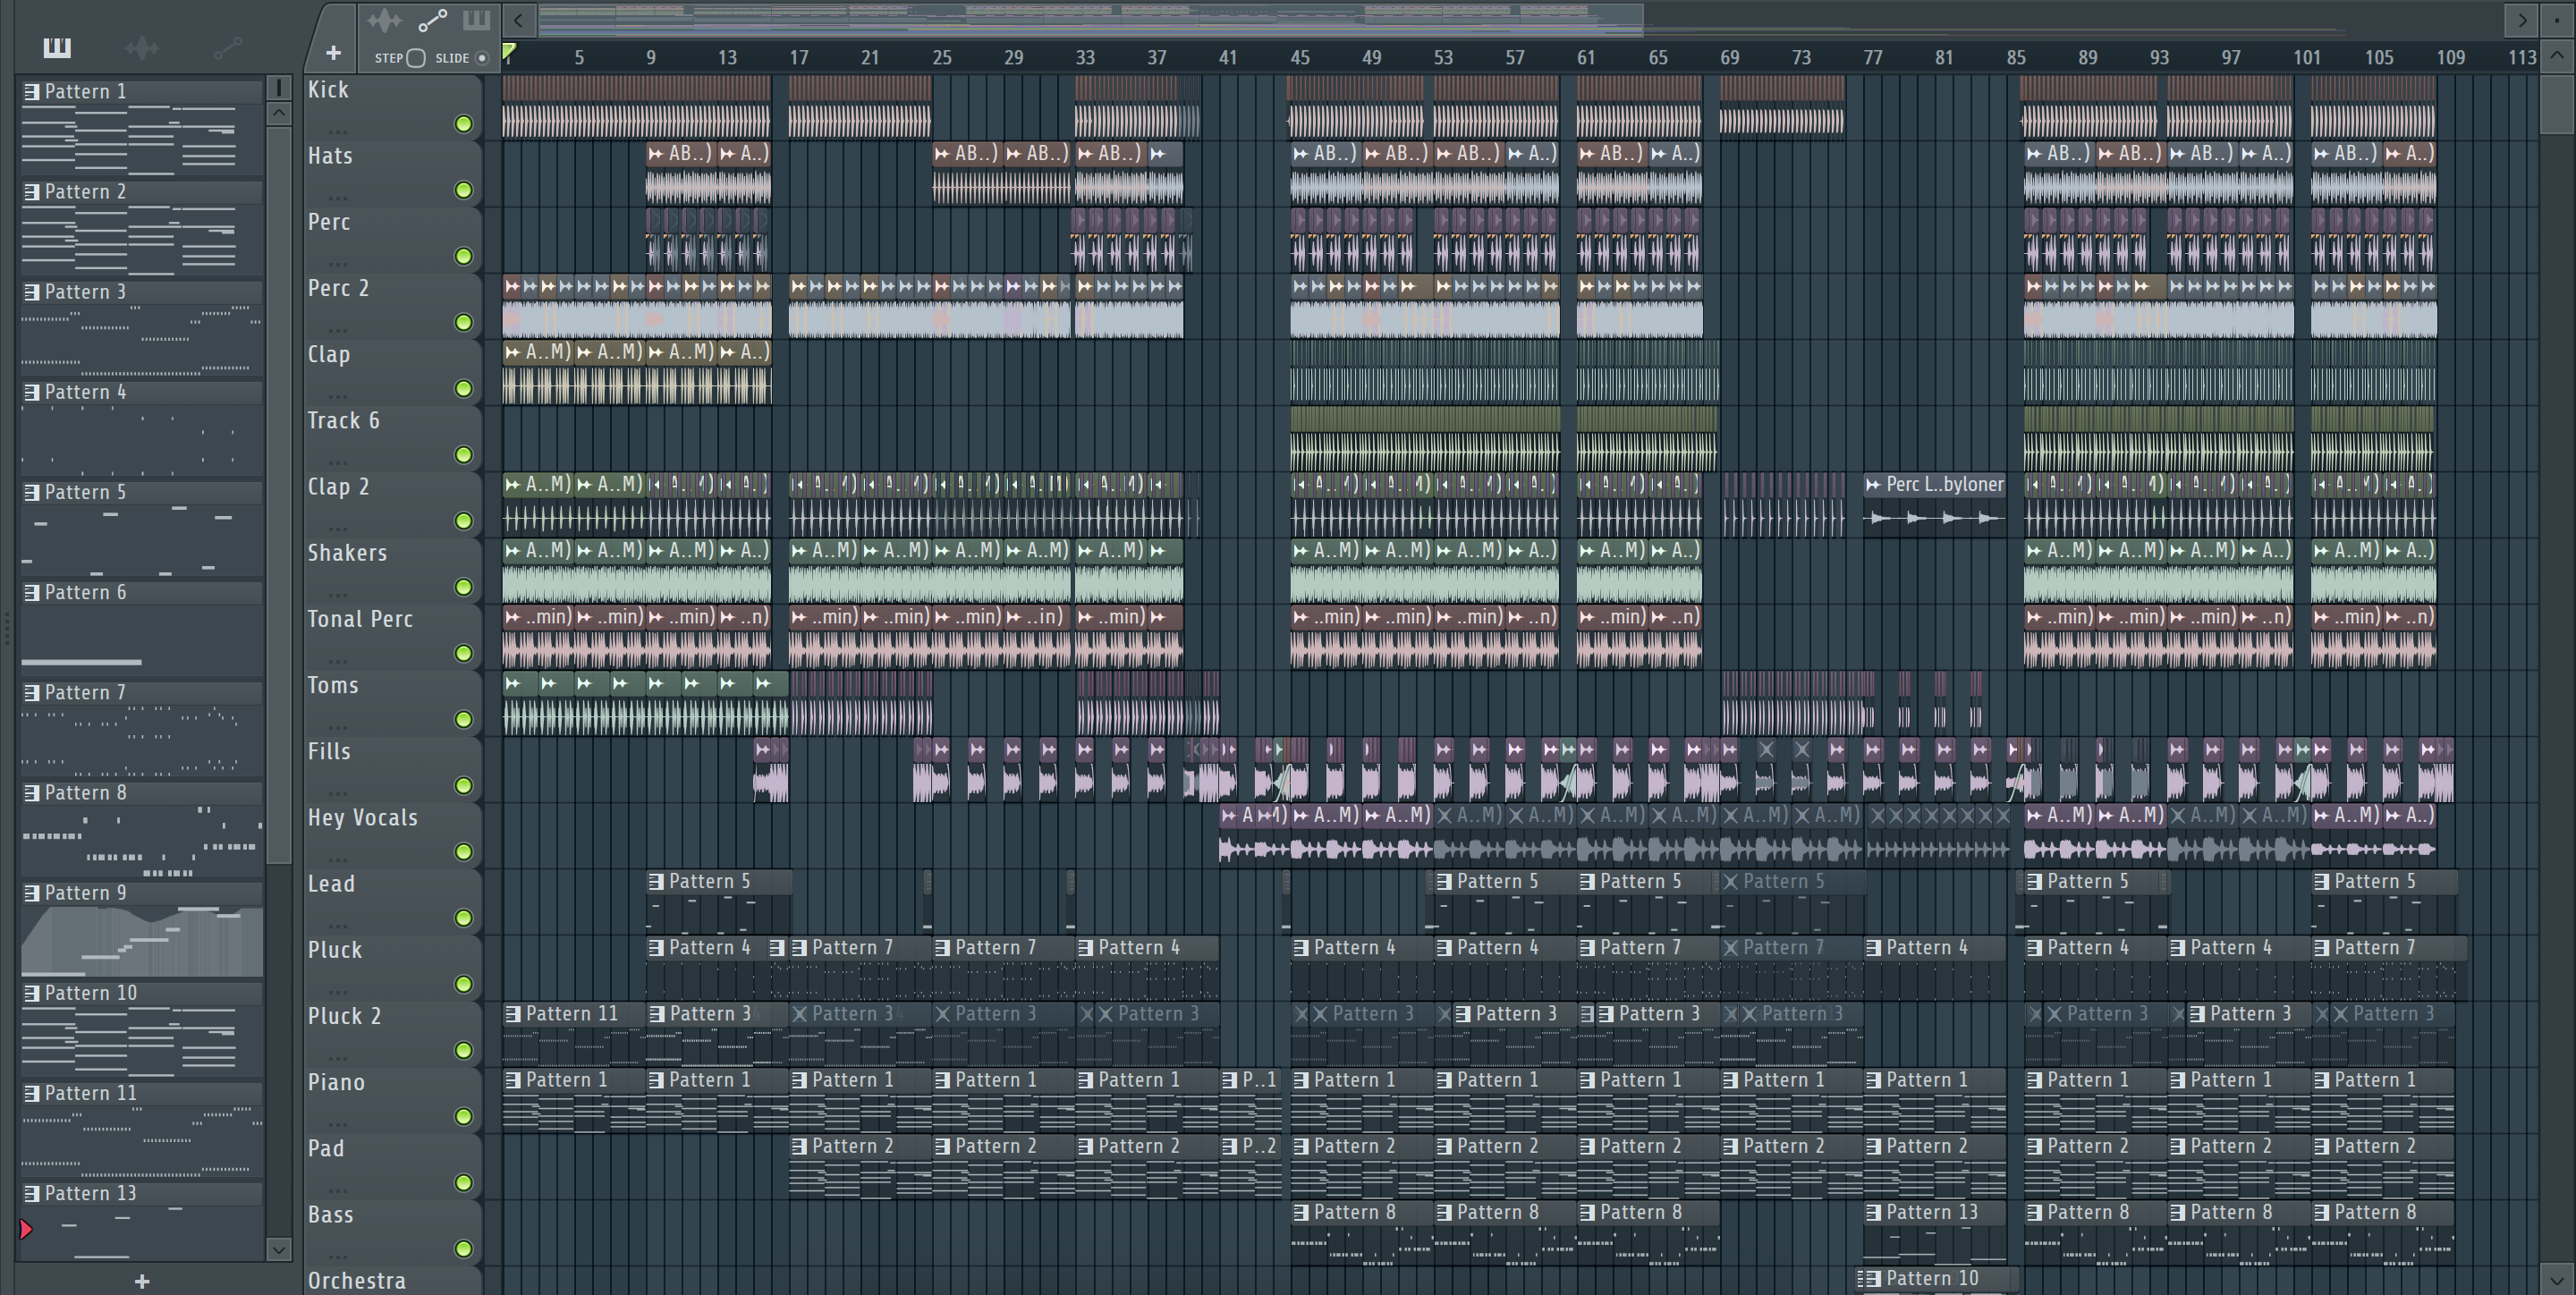Mute the Piano track

[463, 1116]
